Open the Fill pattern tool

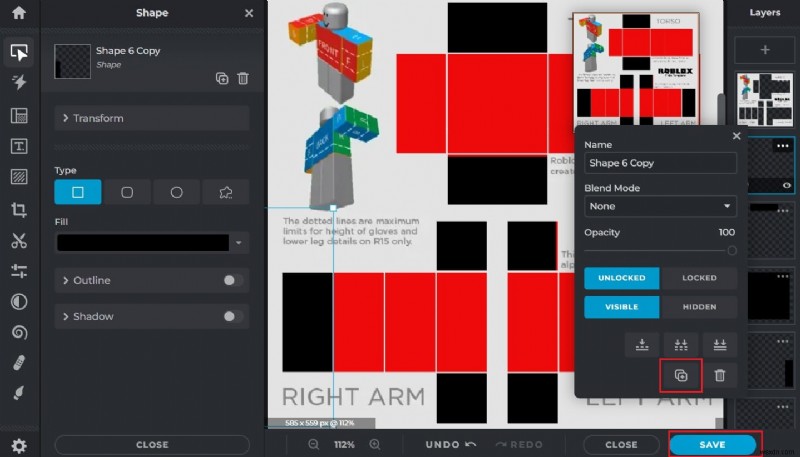19,177
